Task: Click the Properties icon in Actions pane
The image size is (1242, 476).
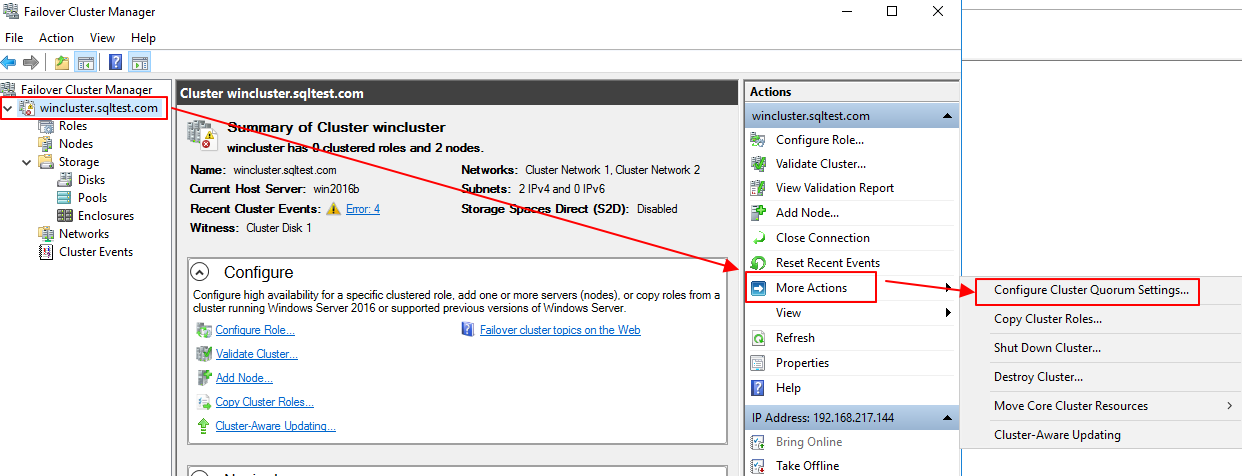Action: [758, 363]
